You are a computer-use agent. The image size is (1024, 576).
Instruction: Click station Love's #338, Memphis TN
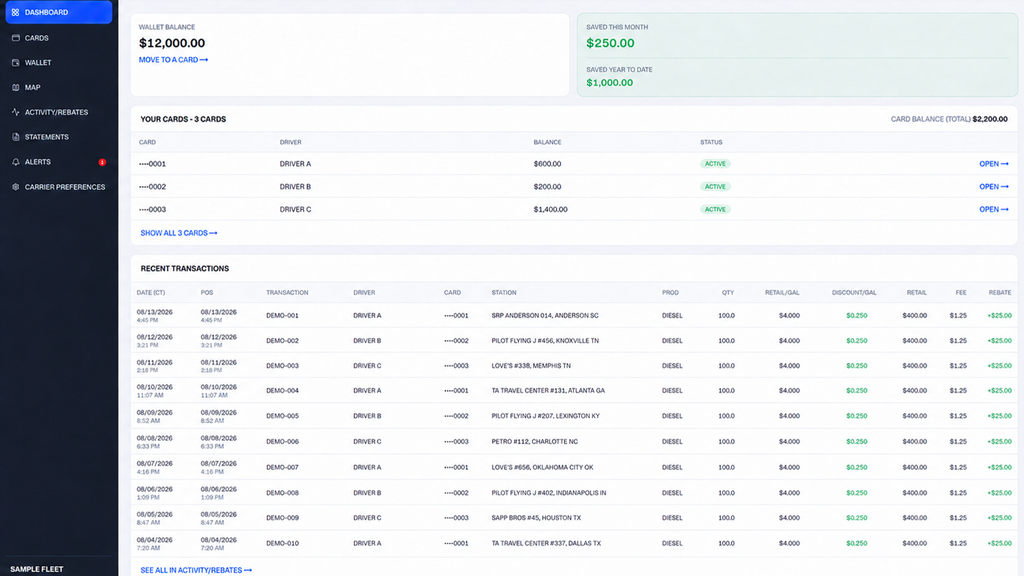(531, 366)
